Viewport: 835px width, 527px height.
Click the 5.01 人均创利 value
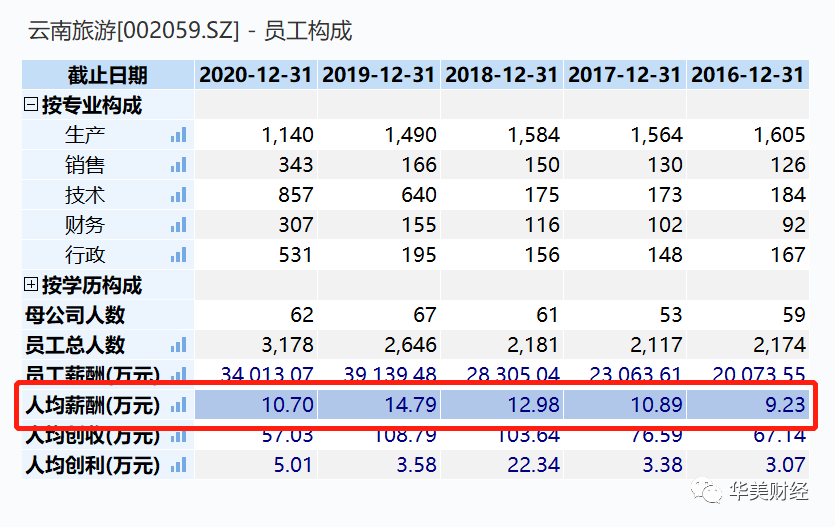293,465
